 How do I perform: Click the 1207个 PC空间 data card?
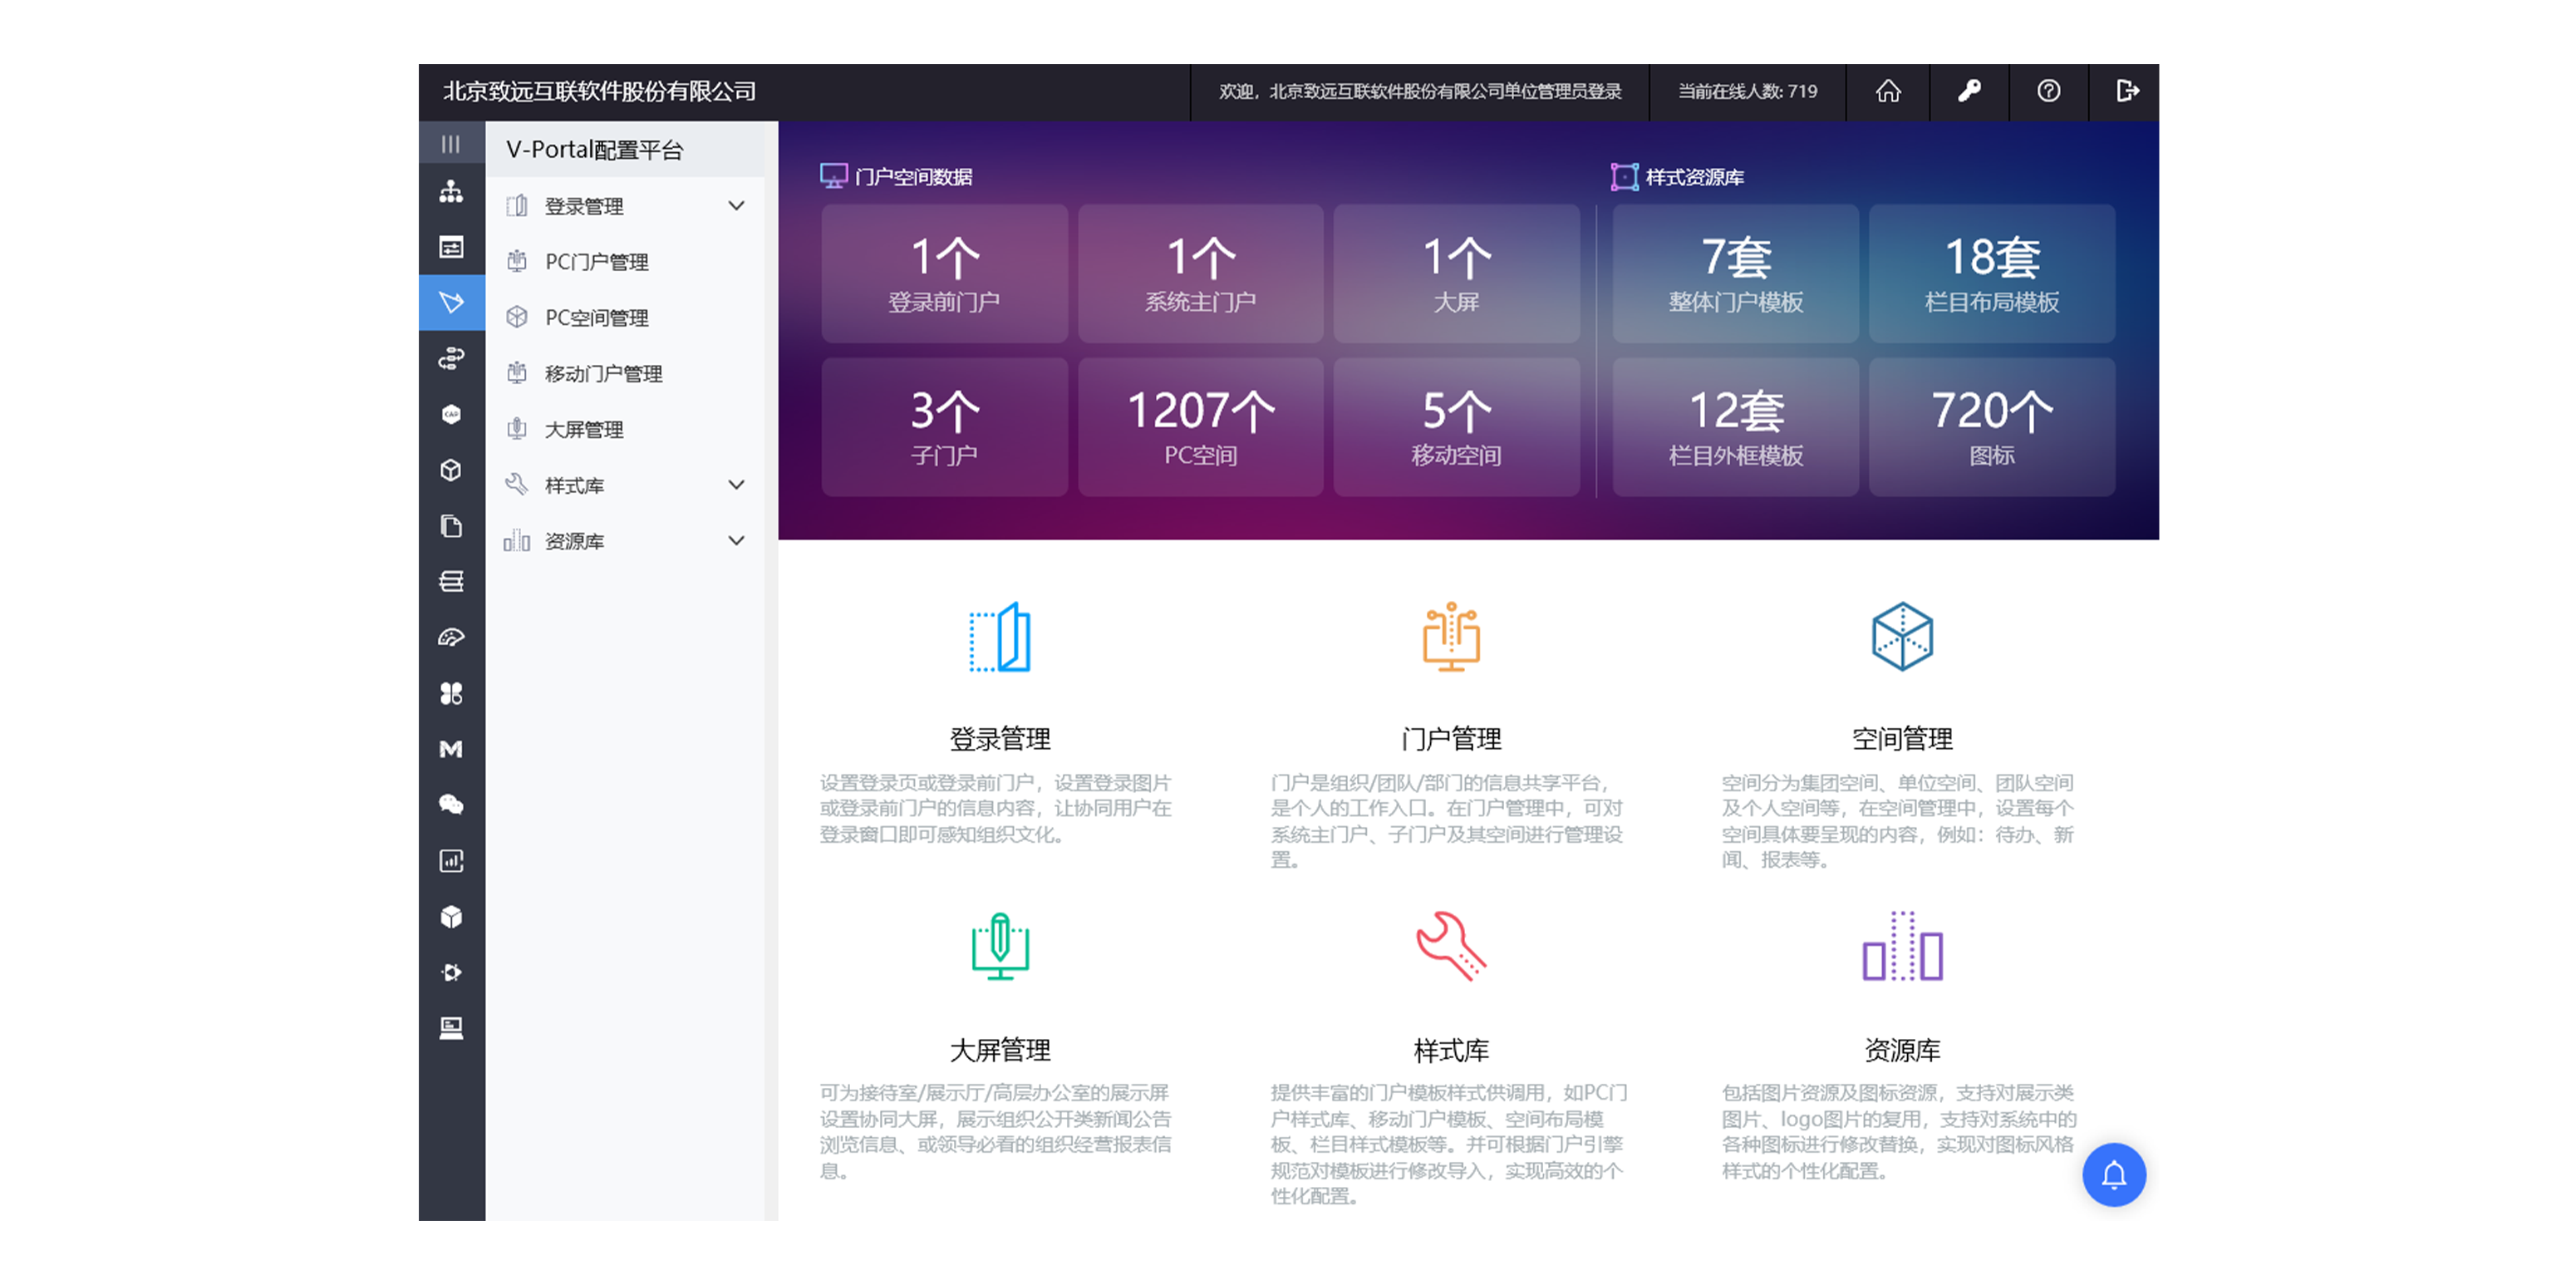[1200, 427]
